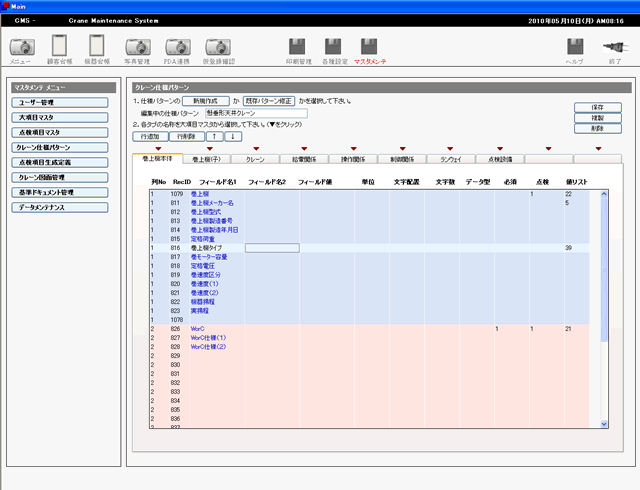The image size is (640, 490).
Task: Open the 写真管理 camera icon
Action: [x=138, y=47]
